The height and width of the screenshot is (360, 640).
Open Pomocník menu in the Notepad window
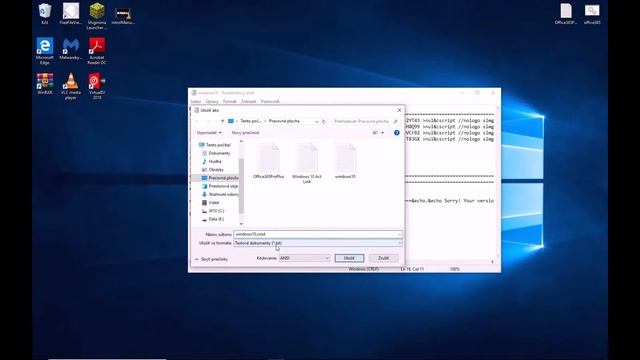click(x=270, y=101)
